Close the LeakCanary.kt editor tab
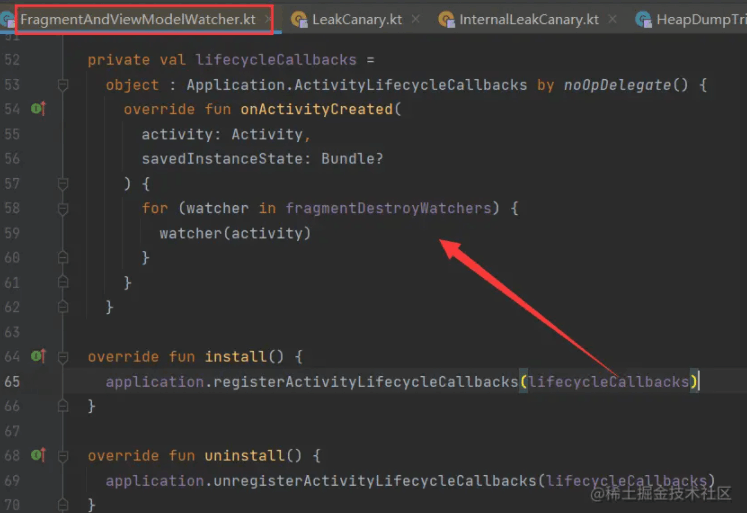This screenshot has width=747, height=513. click(x=413, y=19)
